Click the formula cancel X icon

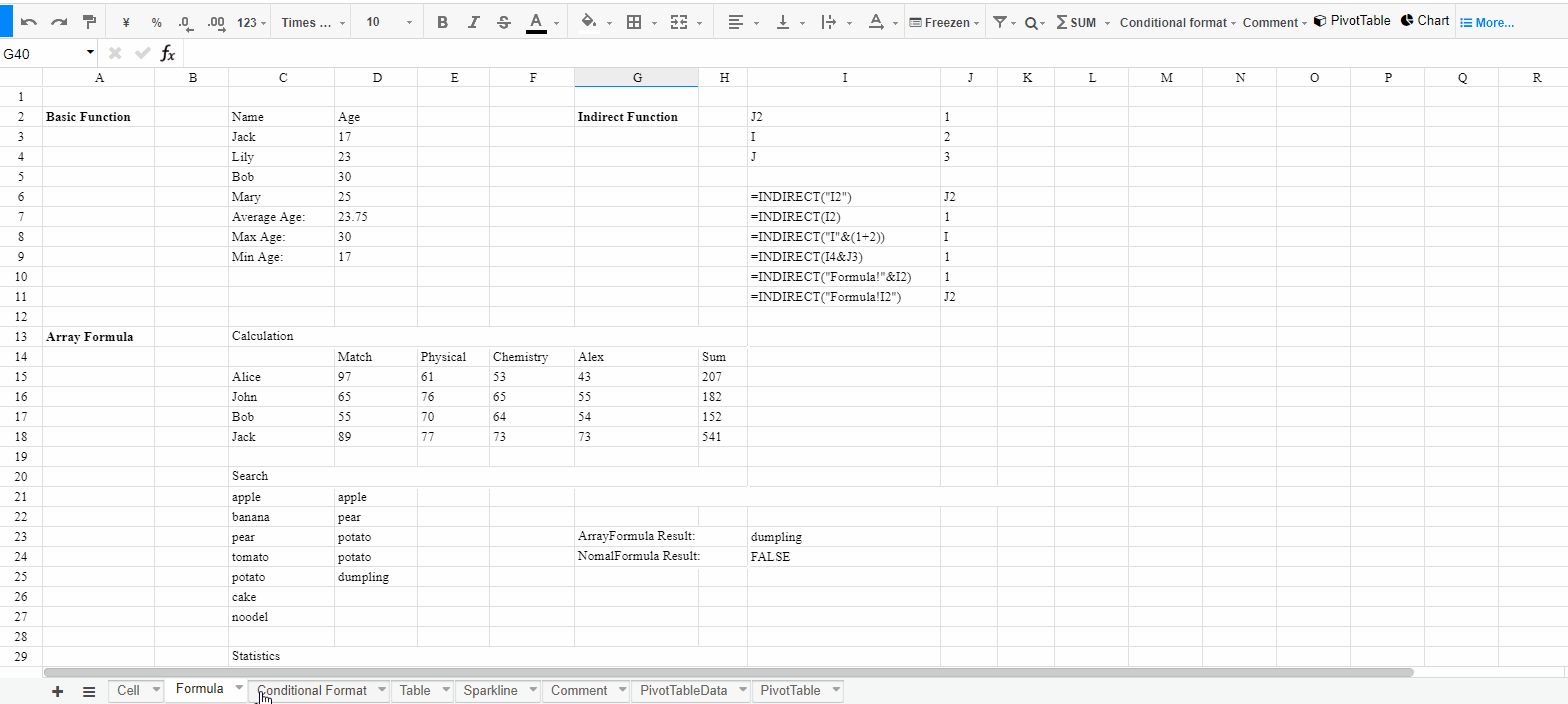115,53
